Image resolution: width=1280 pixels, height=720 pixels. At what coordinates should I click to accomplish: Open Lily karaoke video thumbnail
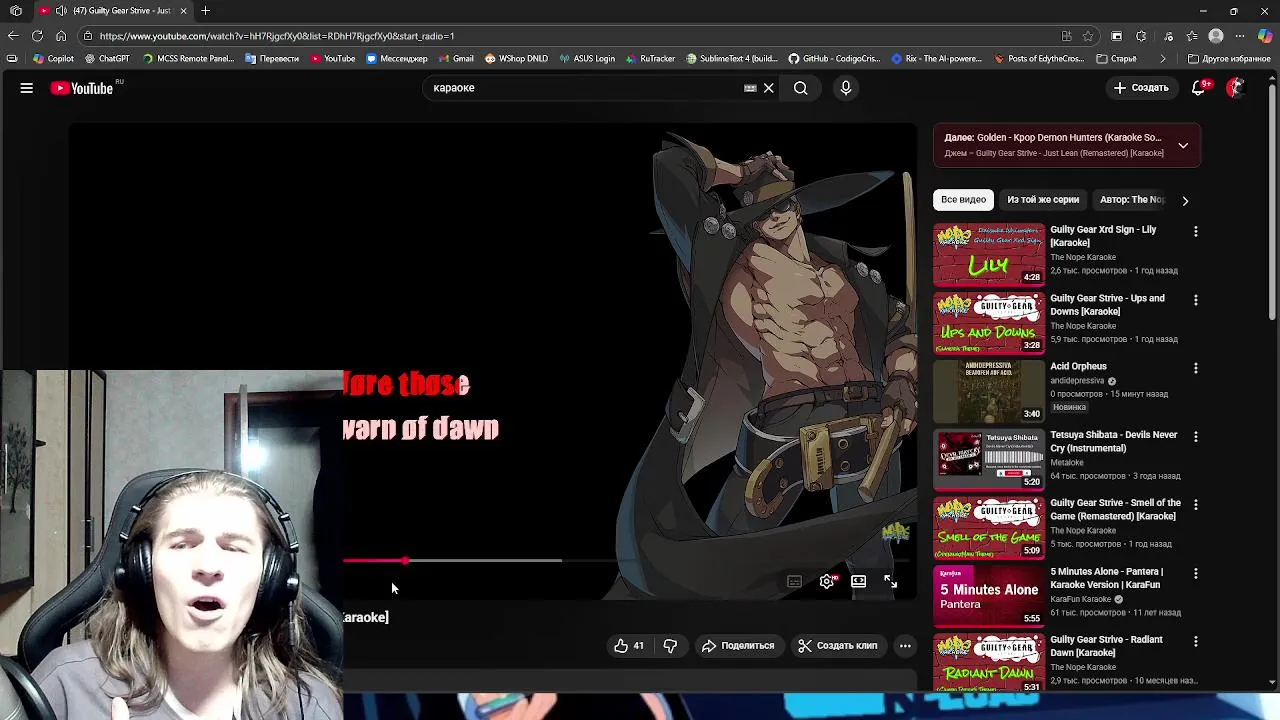[x=989, y=254]
